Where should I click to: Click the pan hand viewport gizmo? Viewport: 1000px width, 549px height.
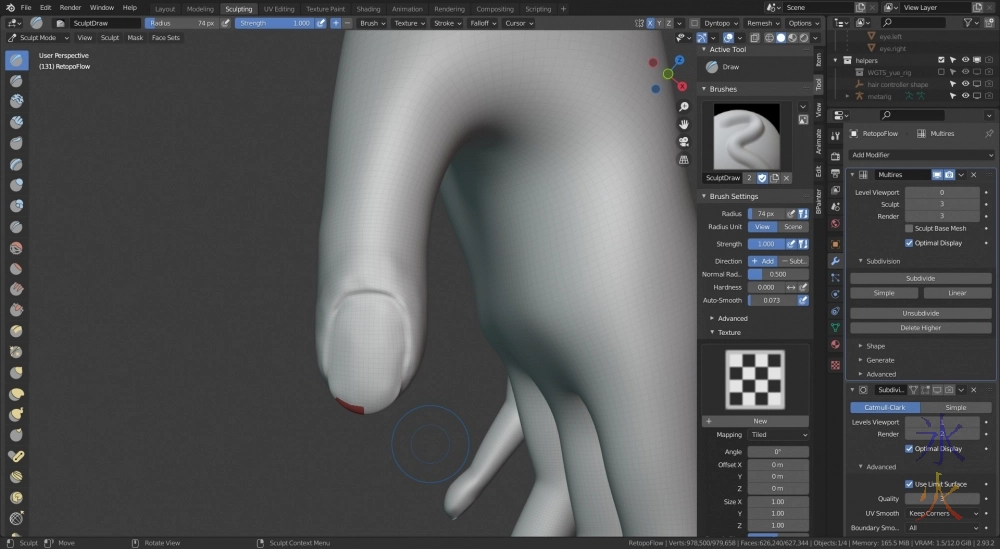pos(684,124)
